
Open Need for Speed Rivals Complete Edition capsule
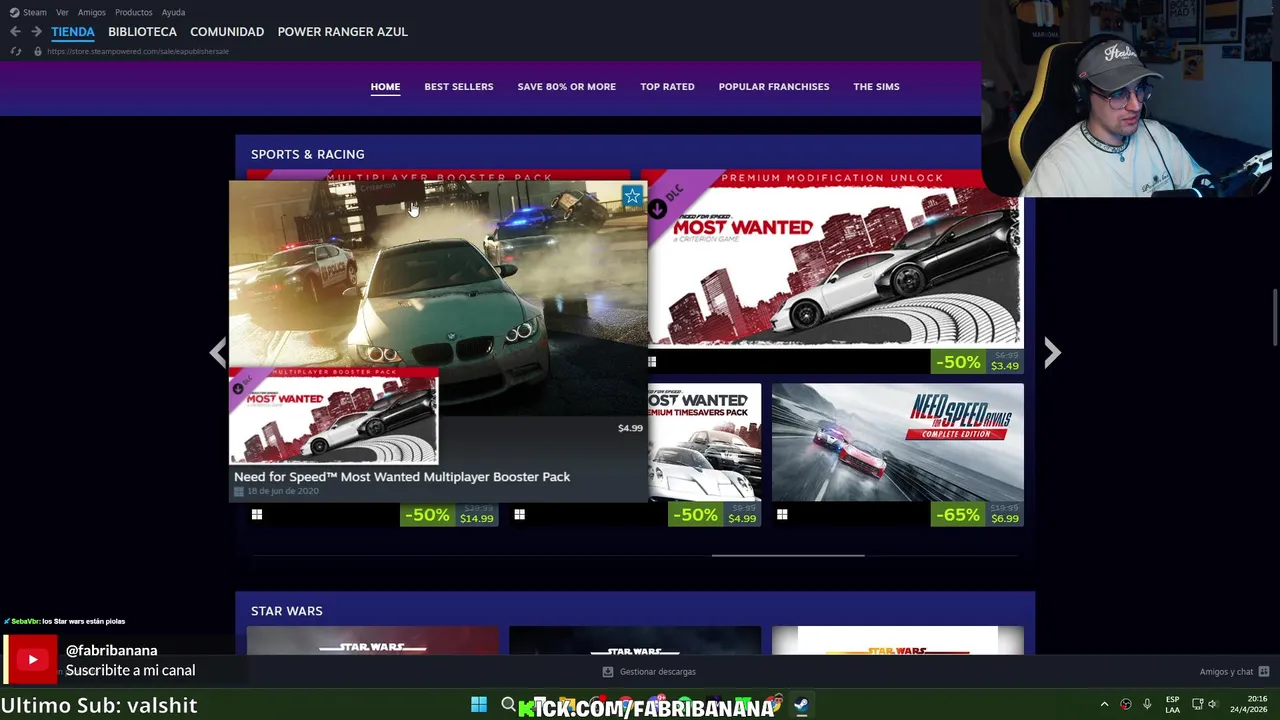898,442
